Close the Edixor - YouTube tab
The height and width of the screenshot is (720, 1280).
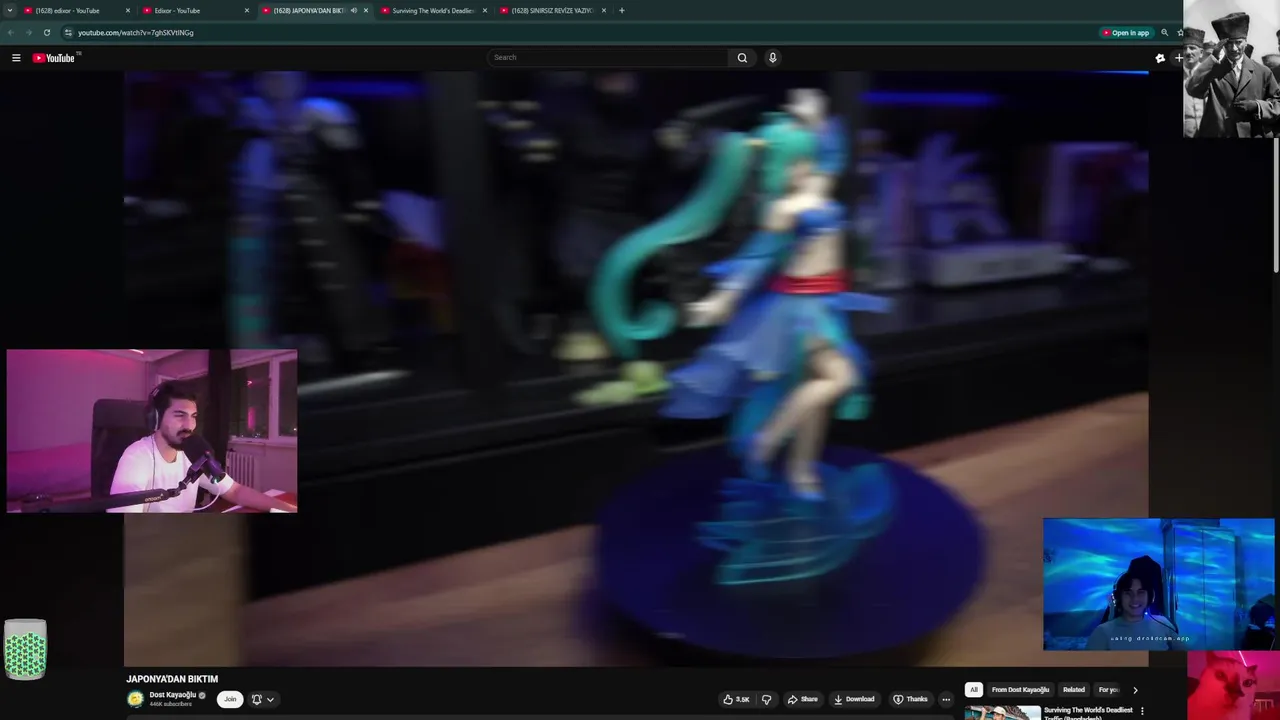[247, 11]
